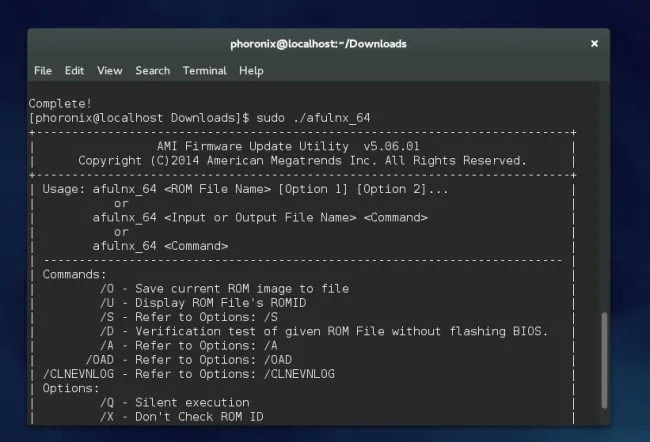Image resolution: width=650 pixels, height=442 pixels.
Task: Click the 'Commands:' heading
Action: coord(74,274)
